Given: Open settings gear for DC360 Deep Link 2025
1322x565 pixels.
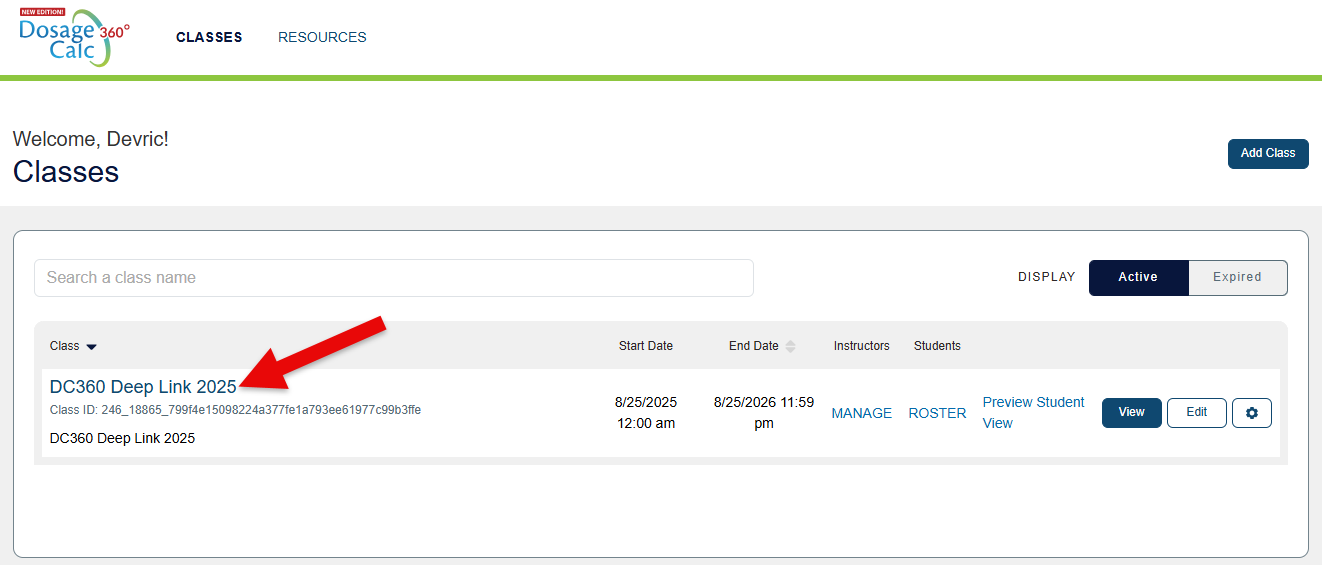Looking at the screenshot, I should pos(1251,413).
